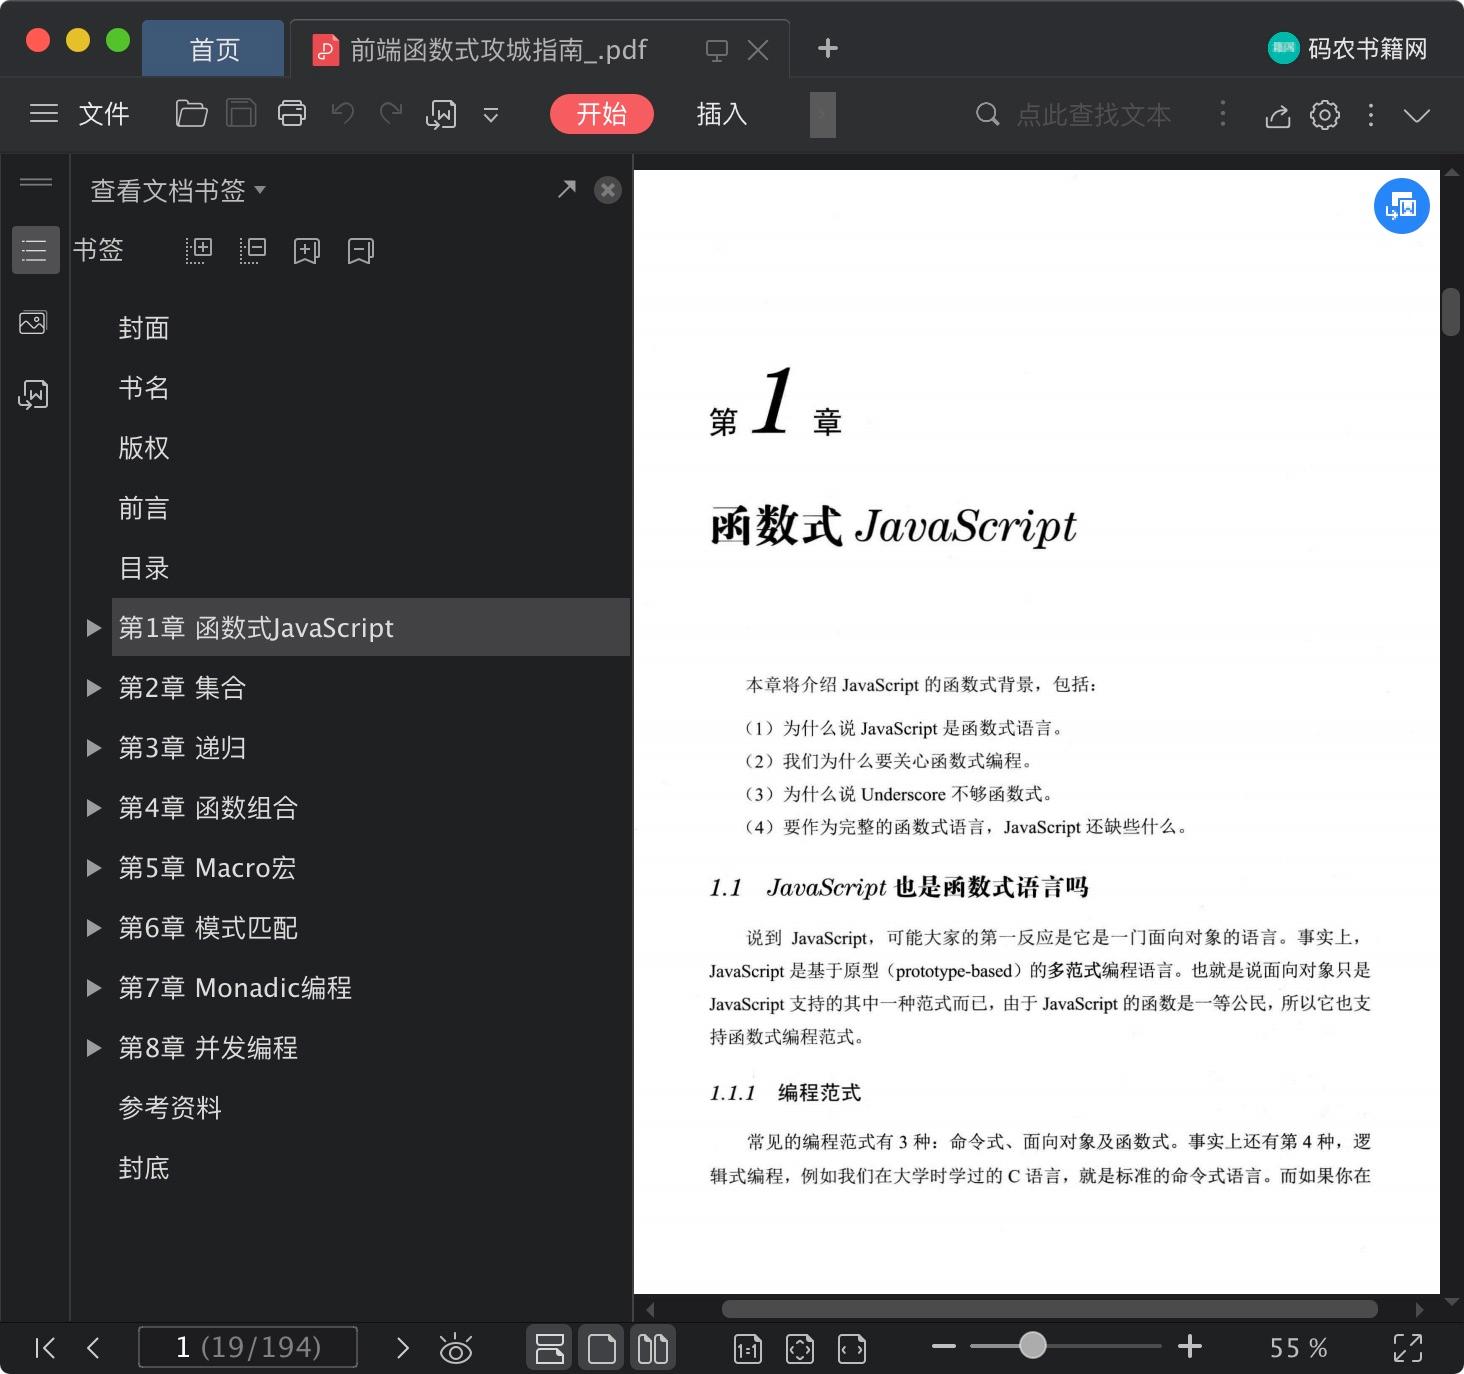Collapse the sidebar handle at top
The height and width of the screenshot is (1374, 1464).
pos(36,182)
